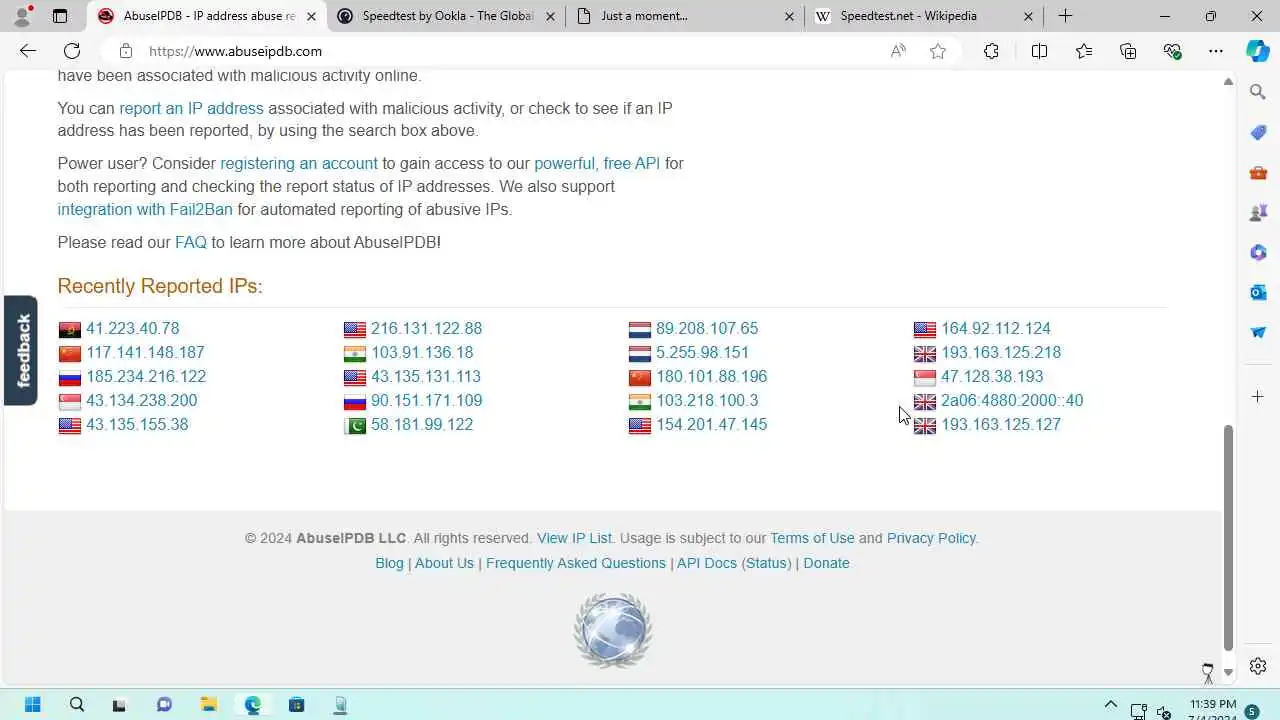Switch to the Just a moment tab
Image resolution: width=1280 pixels, height=720 pixels.
(x=686, y=16)
